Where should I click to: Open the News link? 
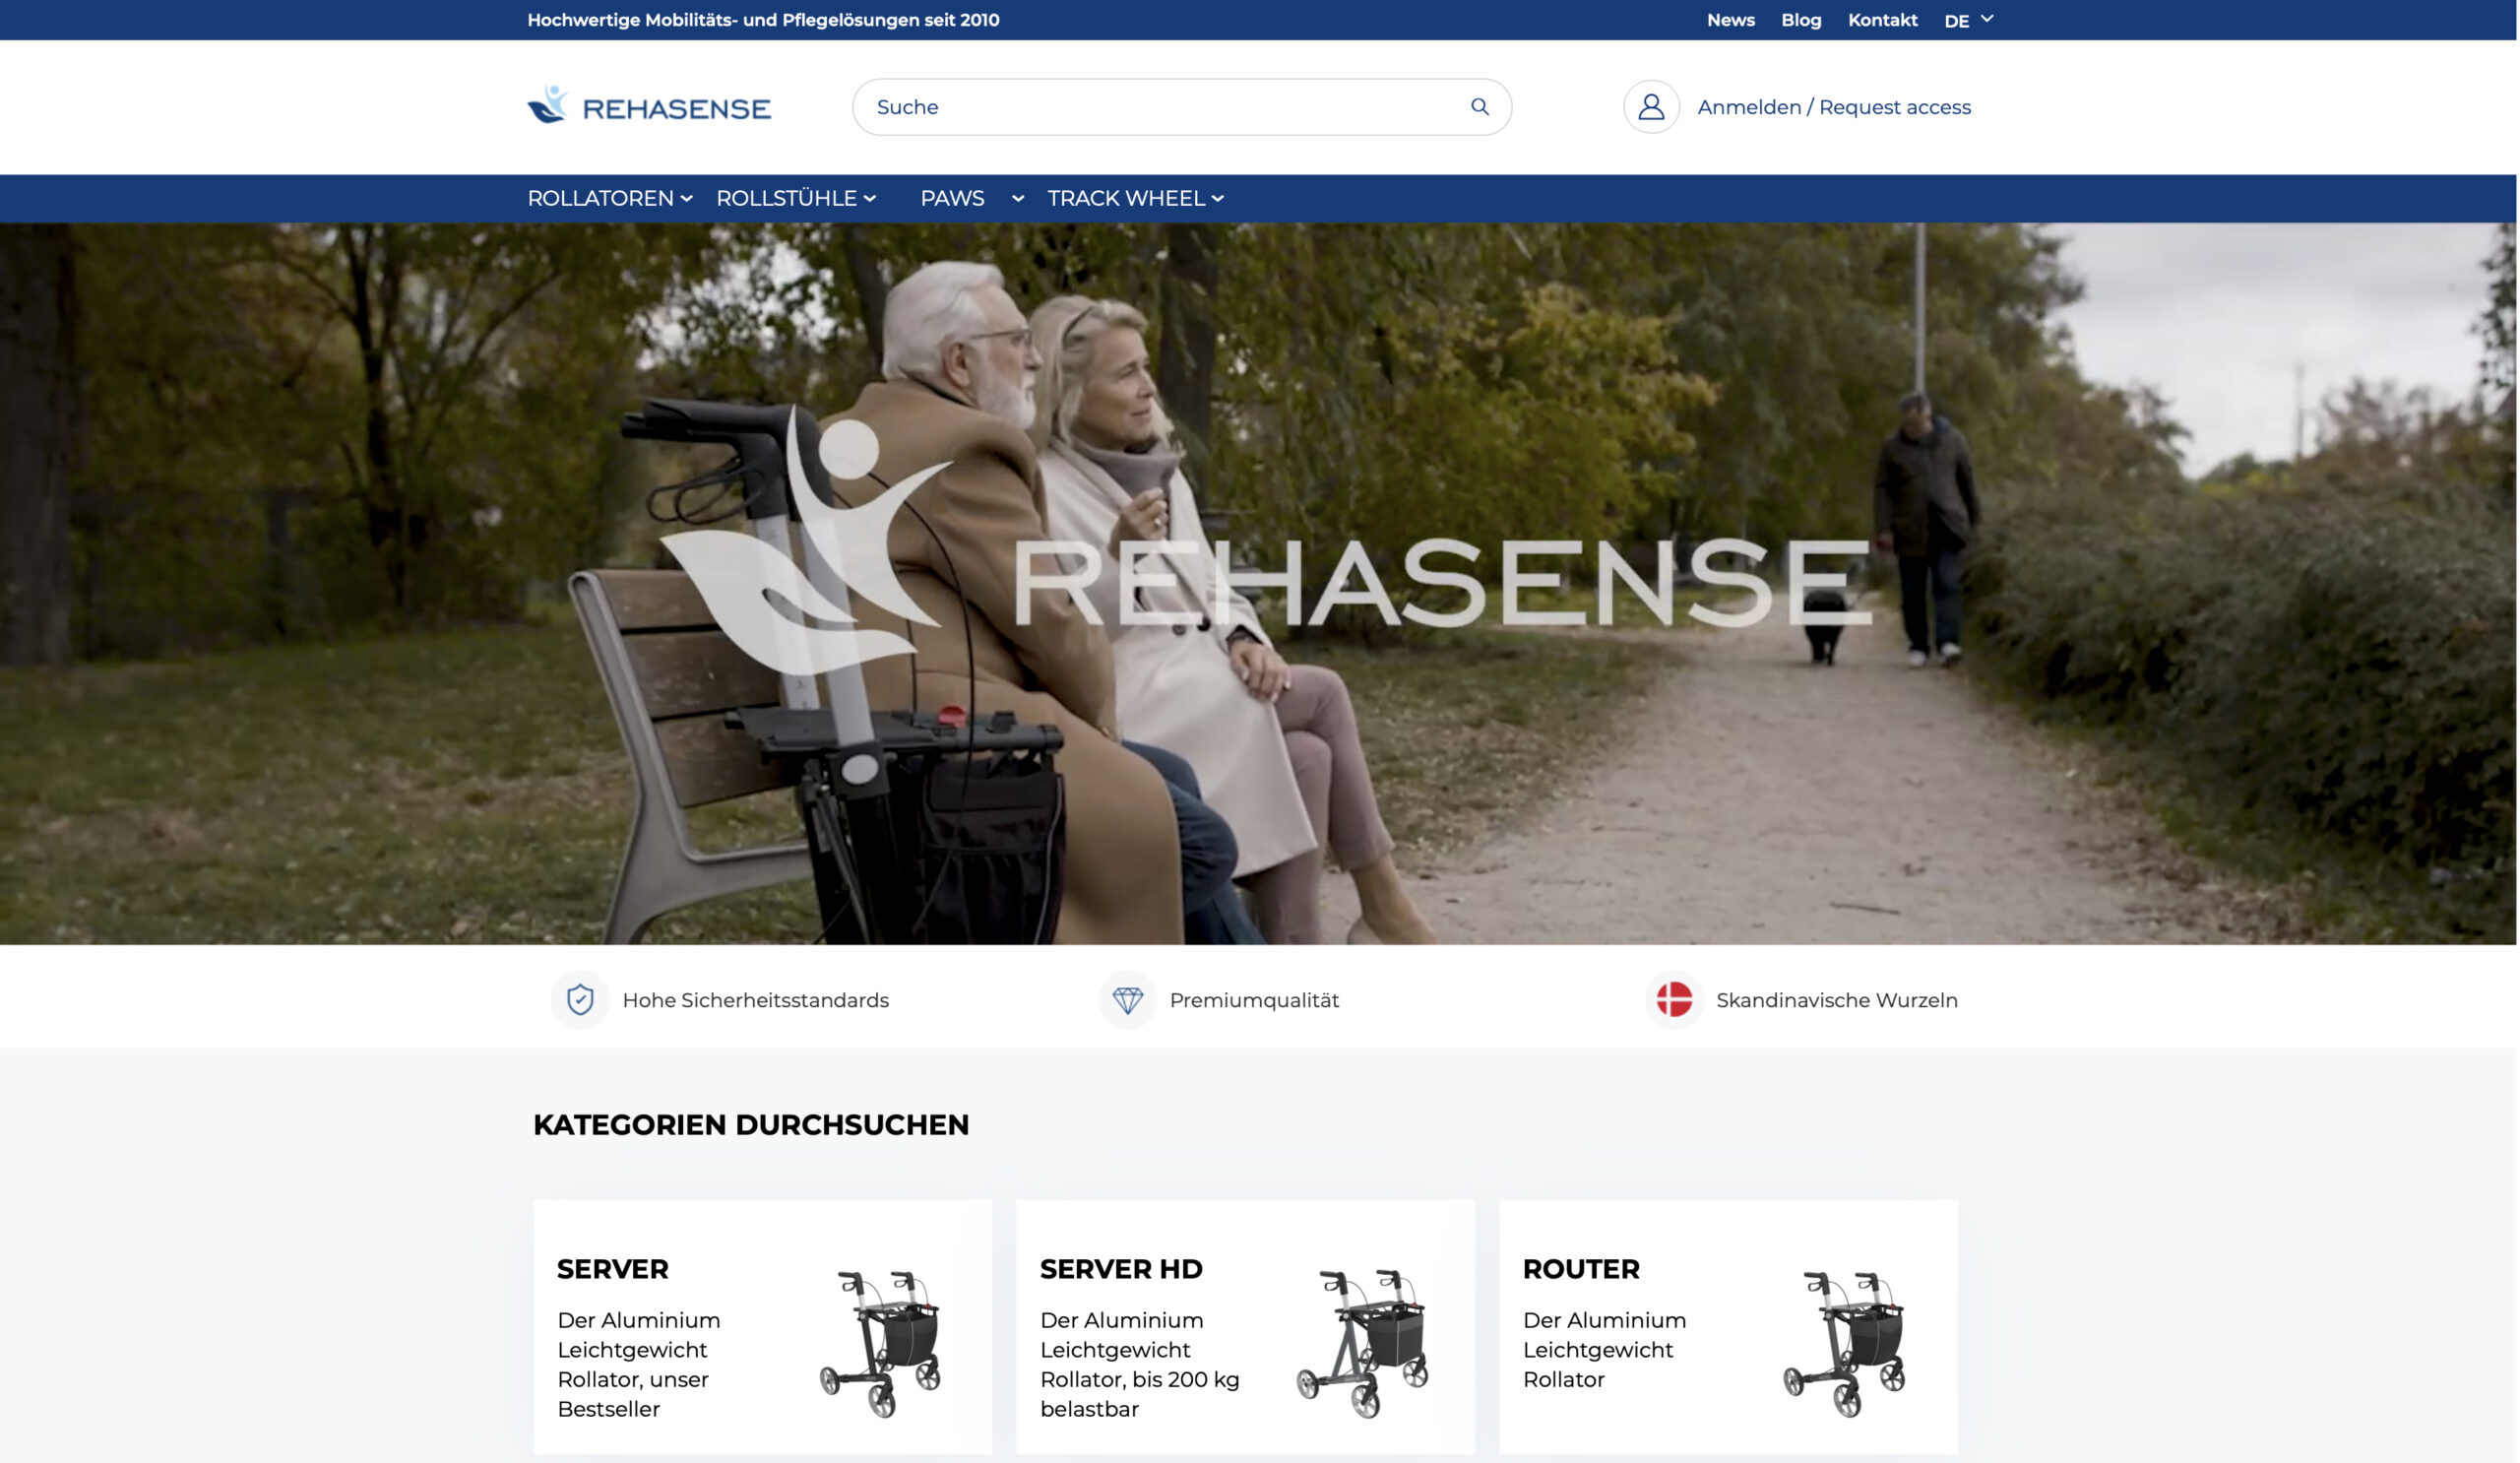coord(1730,20)
